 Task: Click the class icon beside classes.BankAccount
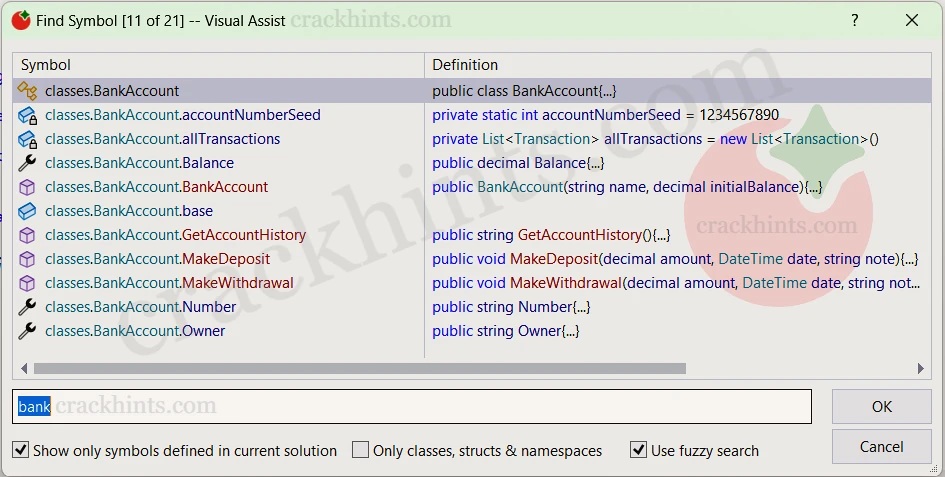pos(27,90)
